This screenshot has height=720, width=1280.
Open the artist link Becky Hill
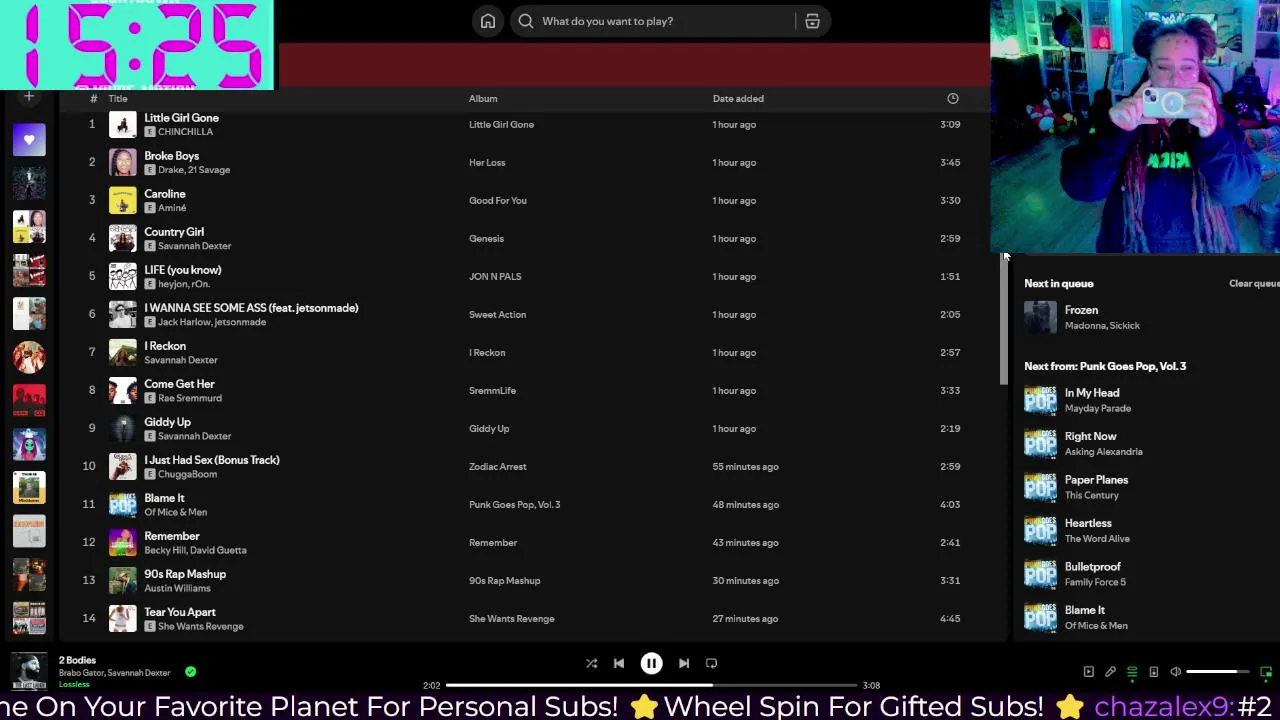(165, 550)
